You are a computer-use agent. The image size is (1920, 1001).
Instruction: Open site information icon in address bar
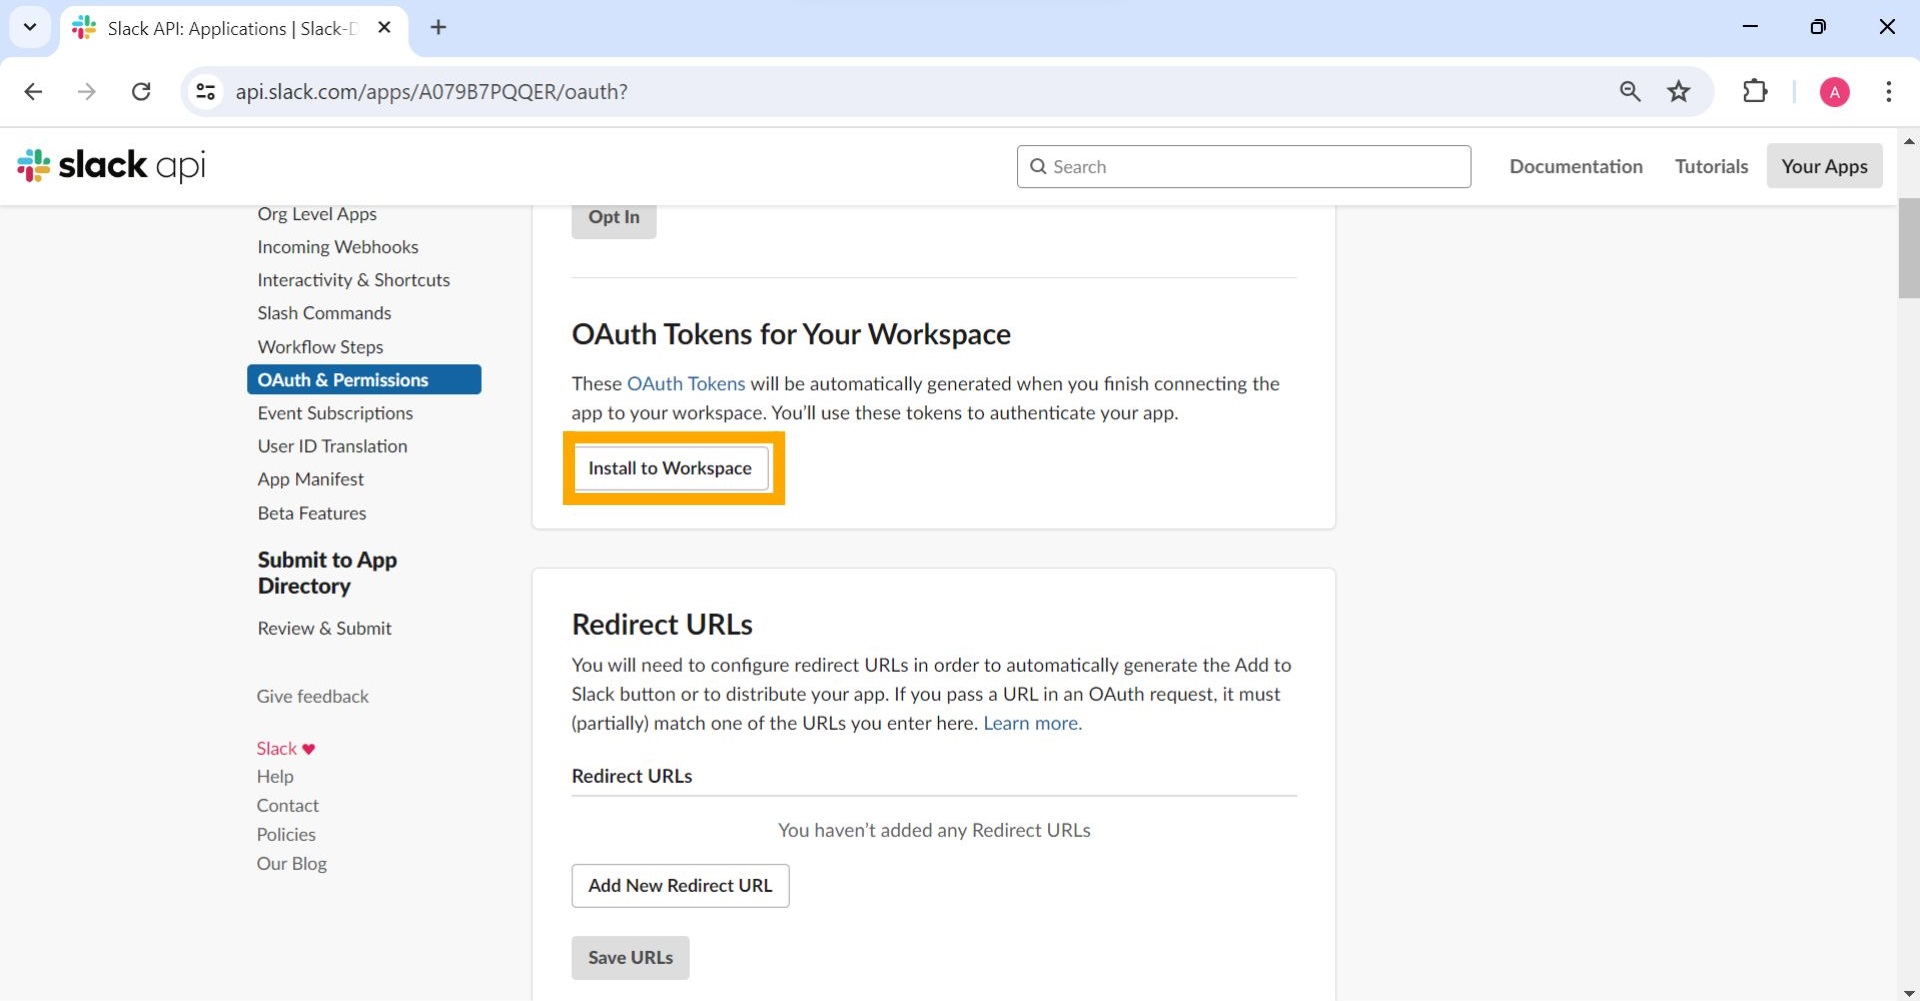206,92
